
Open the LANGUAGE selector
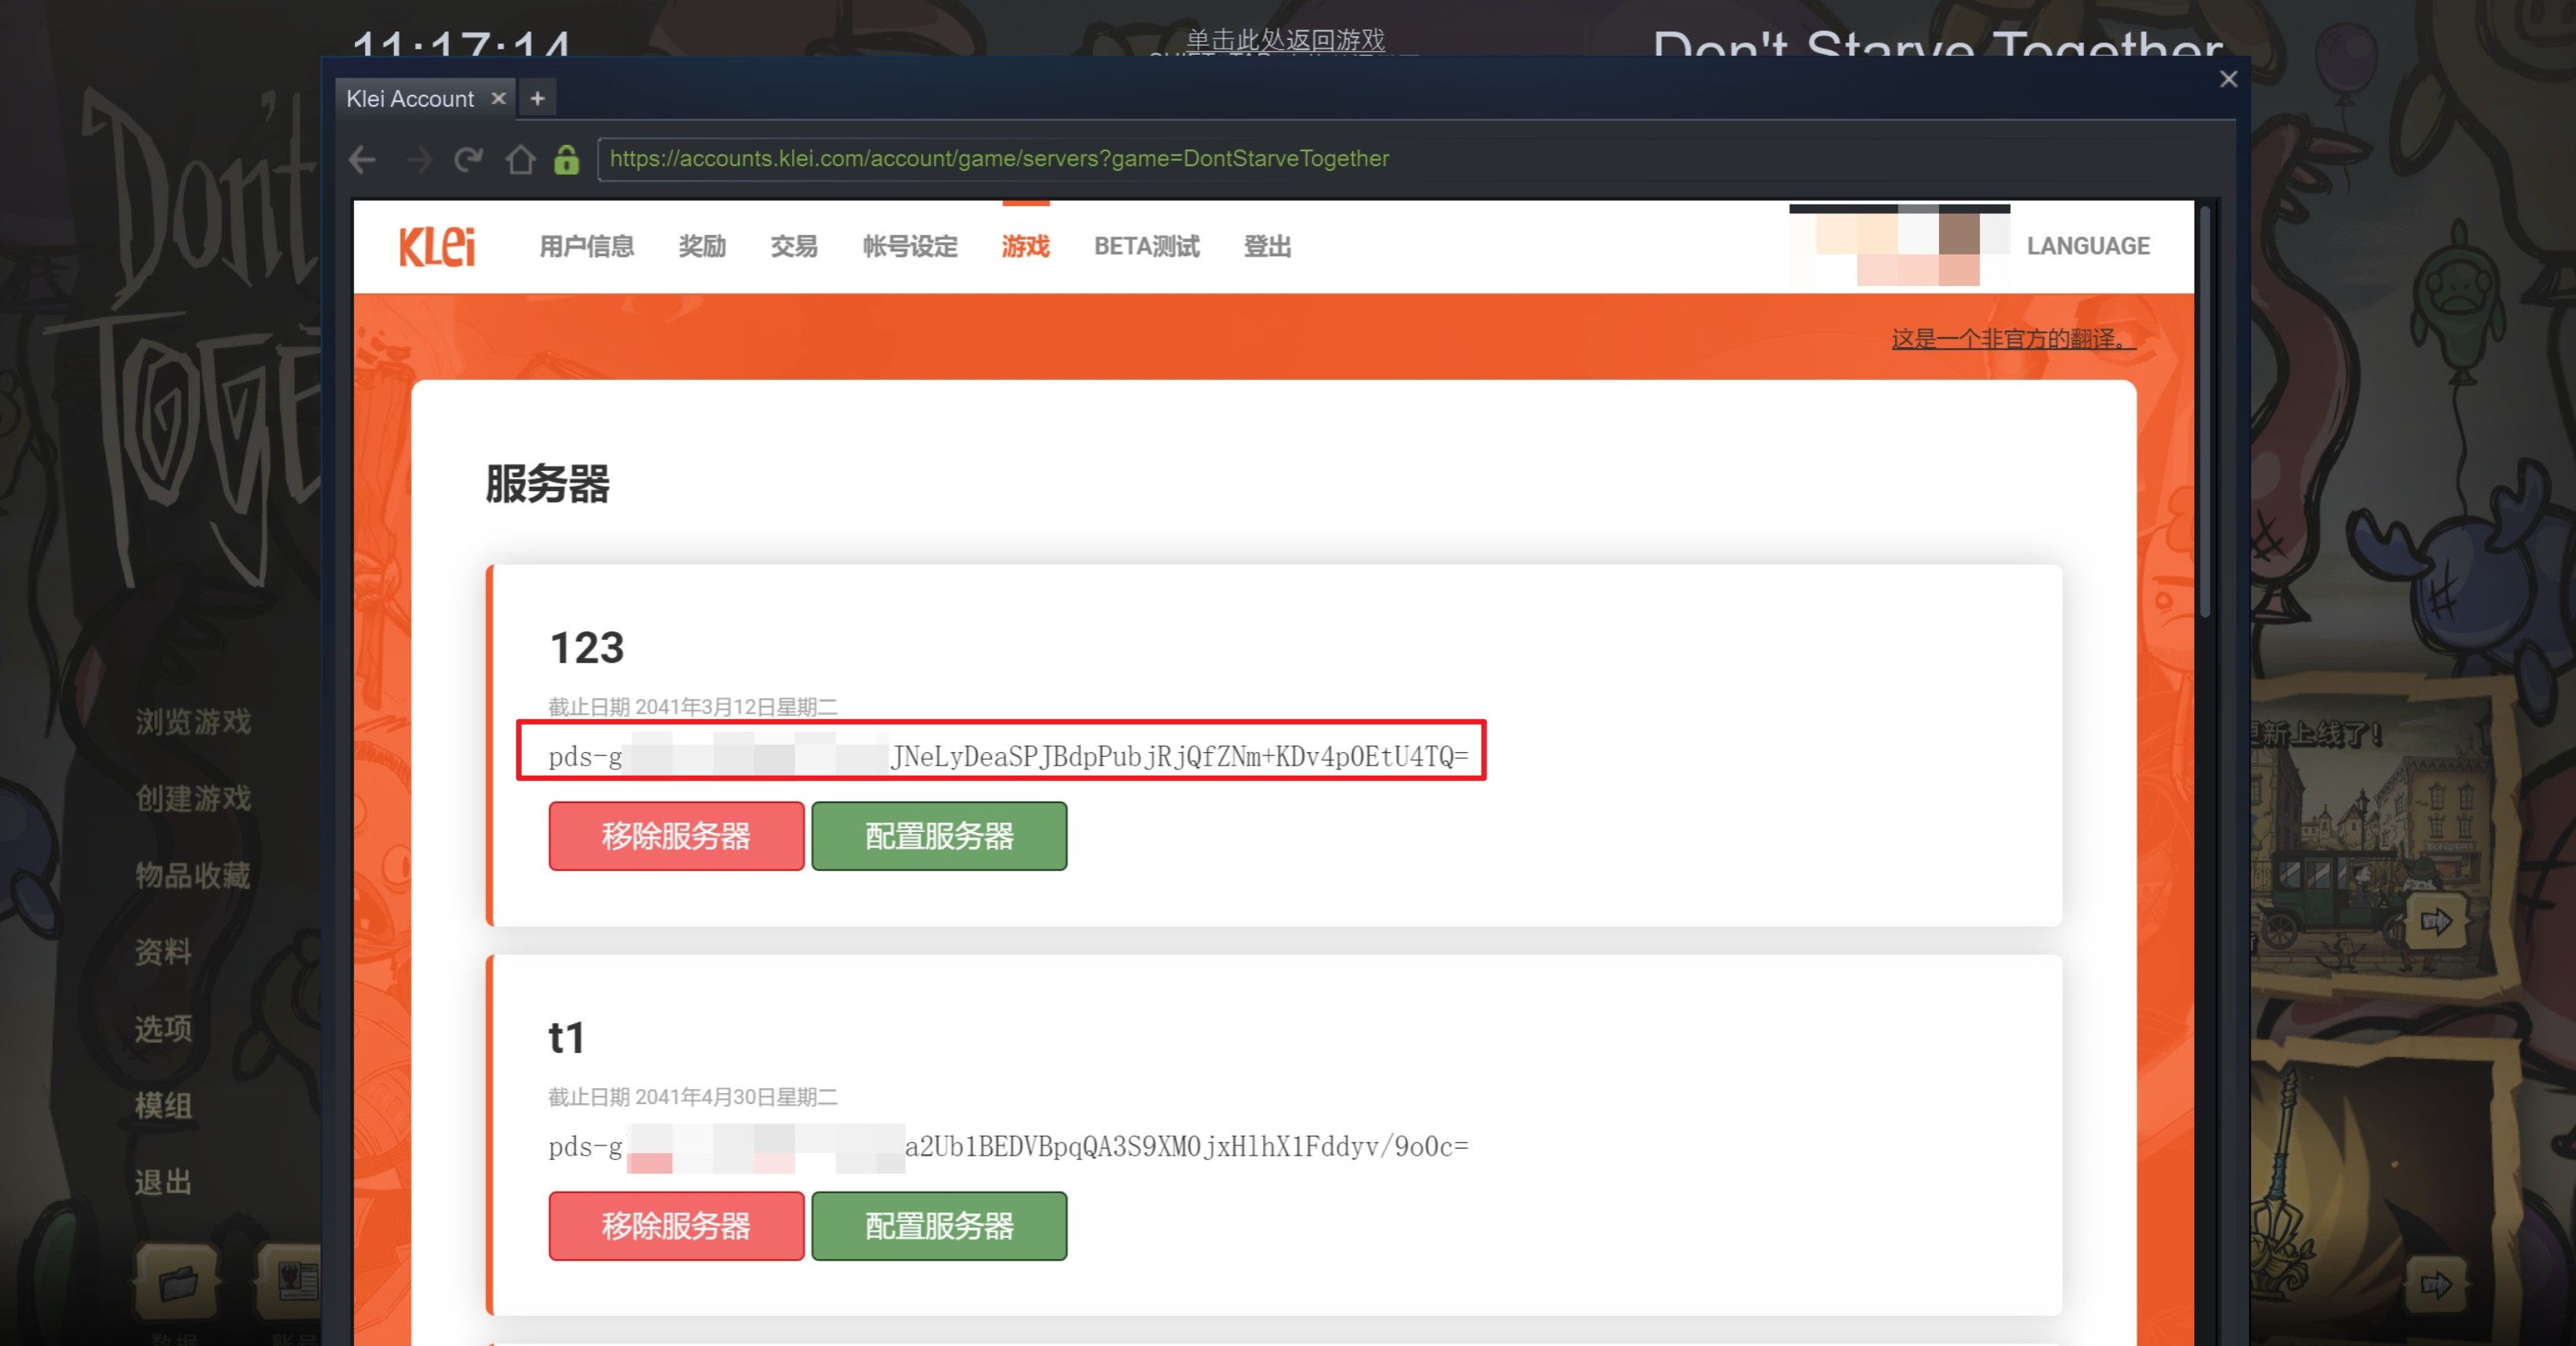coord(2088,246)
